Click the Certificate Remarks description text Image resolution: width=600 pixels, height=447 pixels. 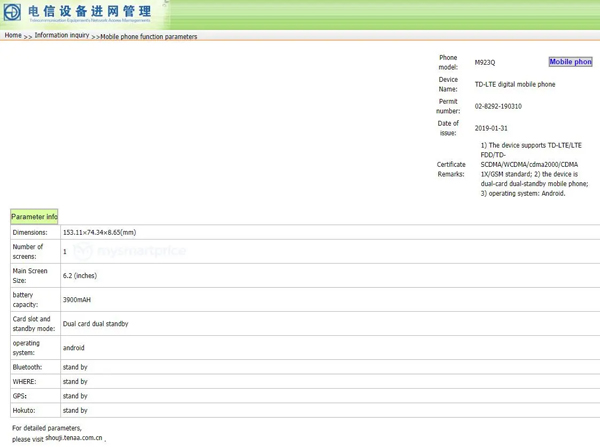click(x=534, y=169)
